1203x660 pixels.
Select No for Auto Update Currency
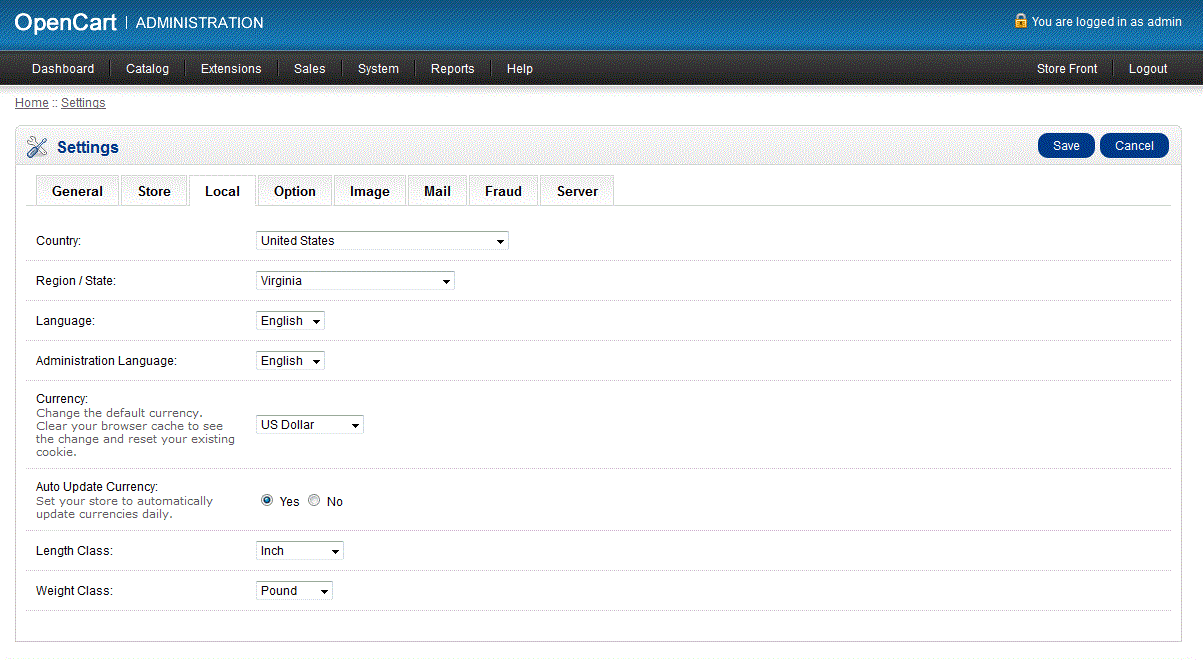[x=314, y=501]
